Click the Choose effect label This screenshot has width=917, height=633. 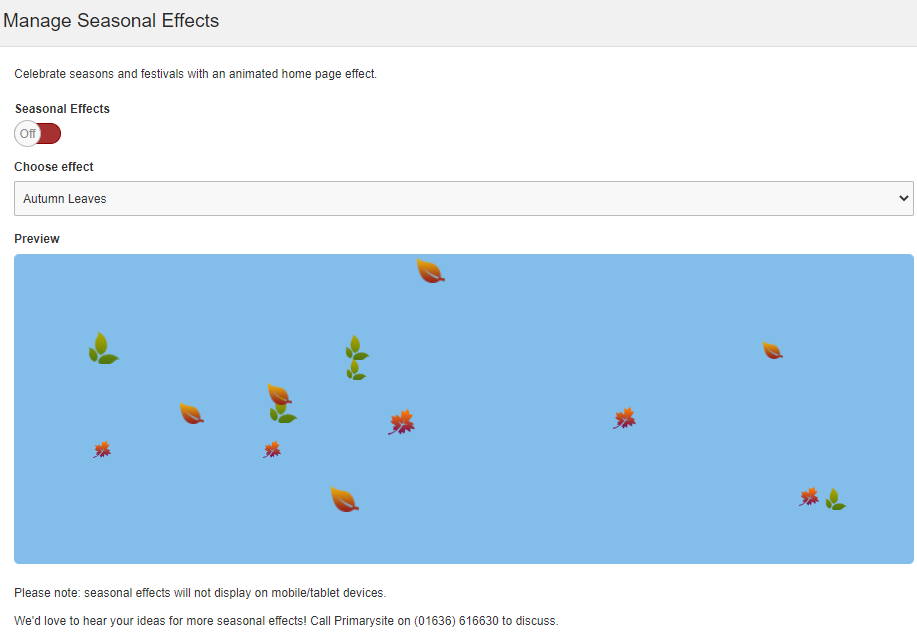[x=54, y=167]
